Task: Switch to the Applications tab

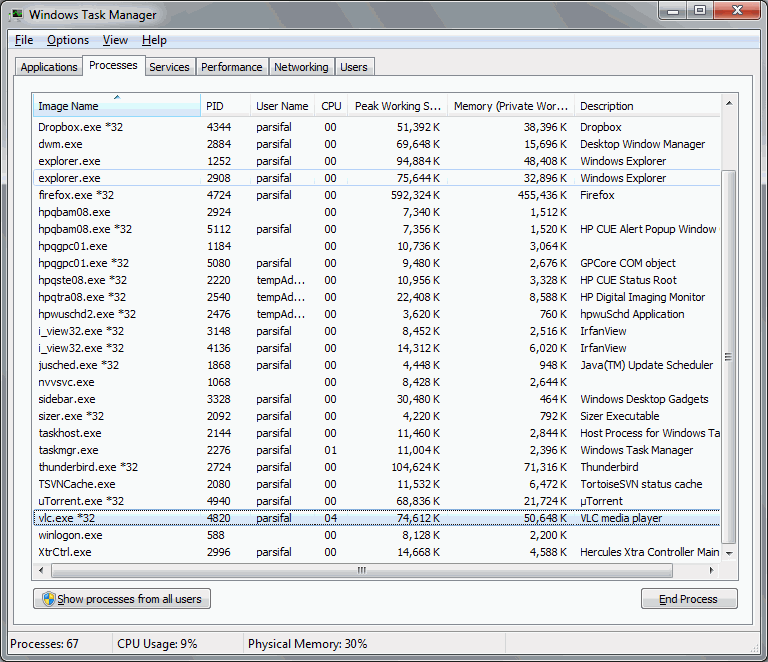Action: (x=49, y=67)
